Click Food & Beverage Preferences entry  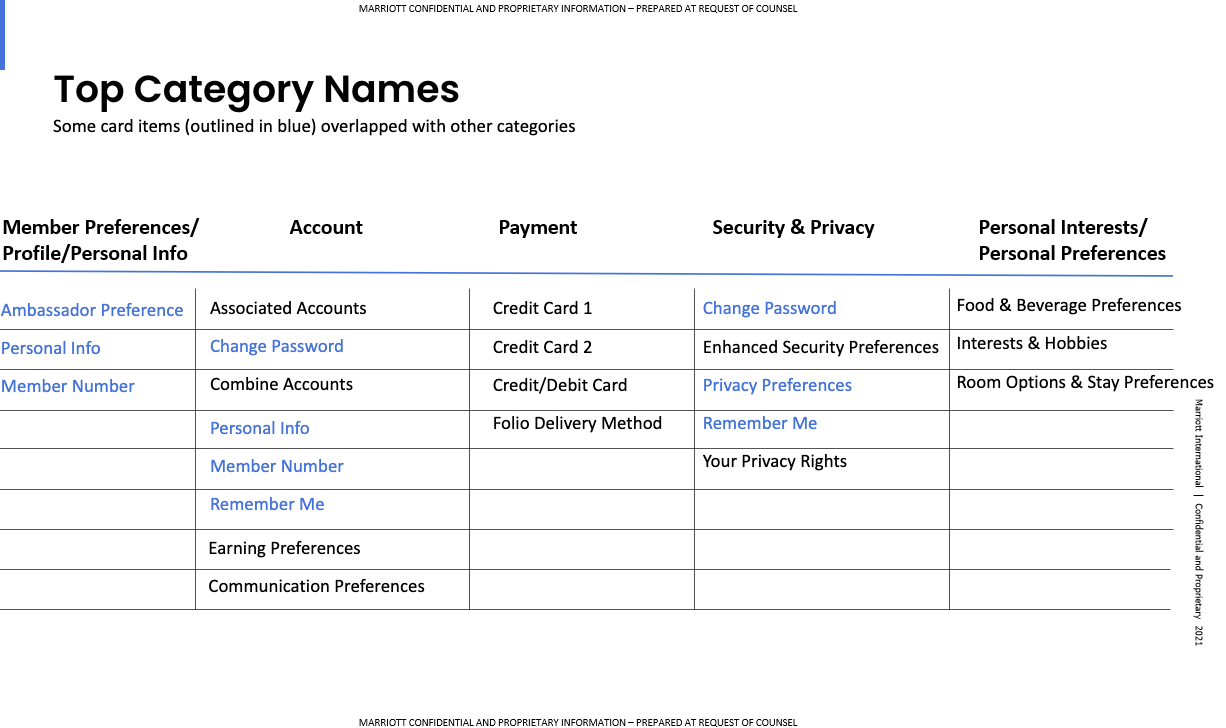[x=1068, y=306]
